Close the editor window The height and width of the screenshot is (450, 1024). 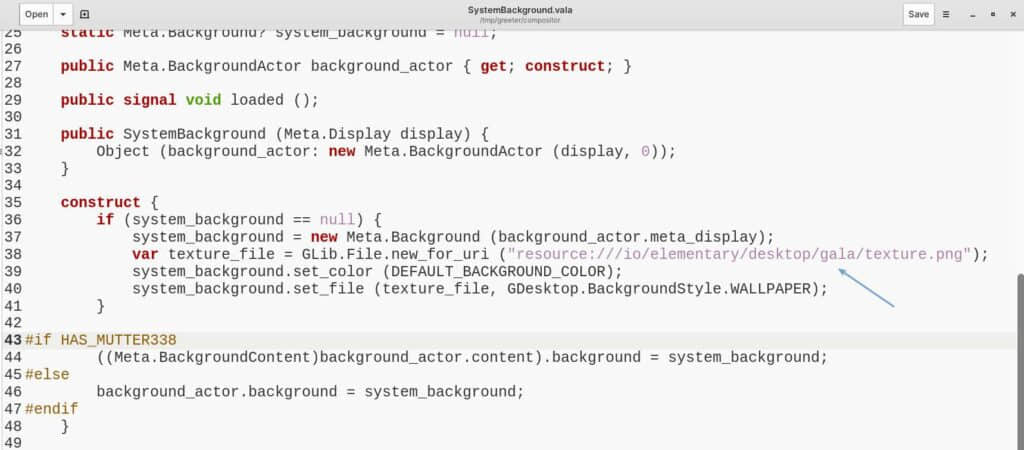(x=1010, y=14)
